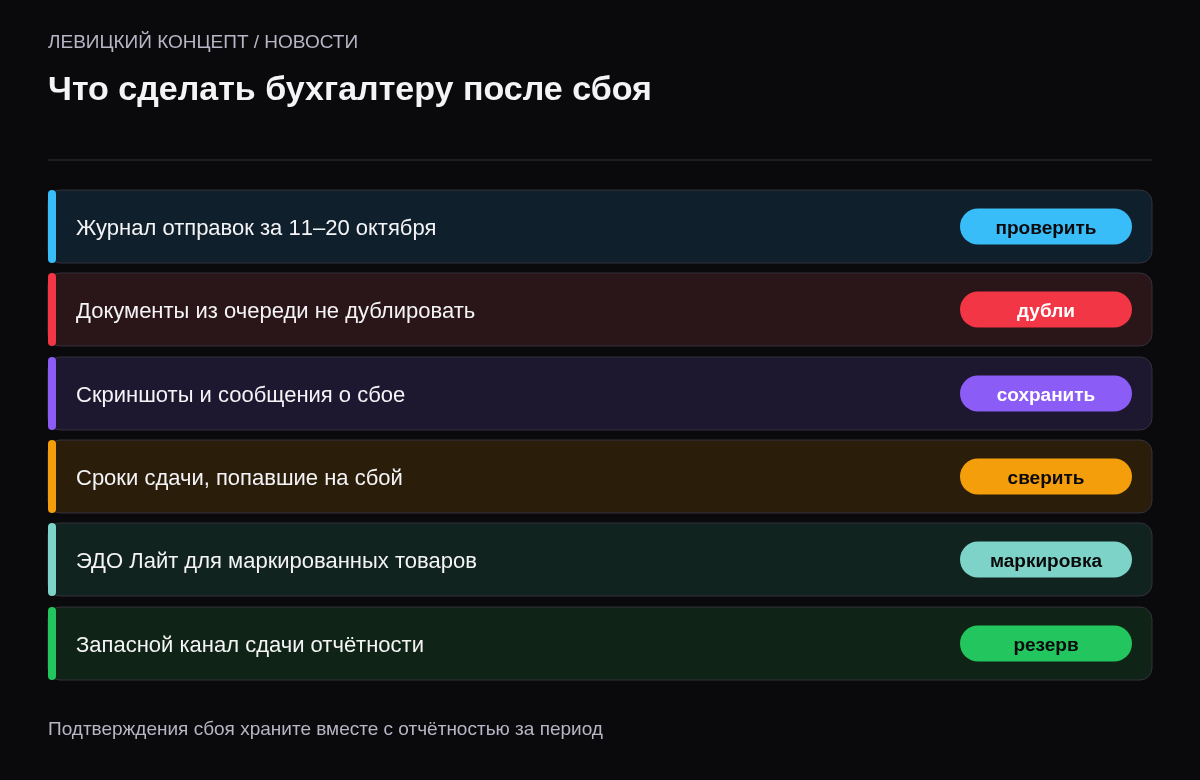Click the «ЛЕВИЦКИЙ КОНЦЕПТ / НОВОСТИ» breadcrumb
This screenshot has height=780, width=1200.
click(203, 42)
